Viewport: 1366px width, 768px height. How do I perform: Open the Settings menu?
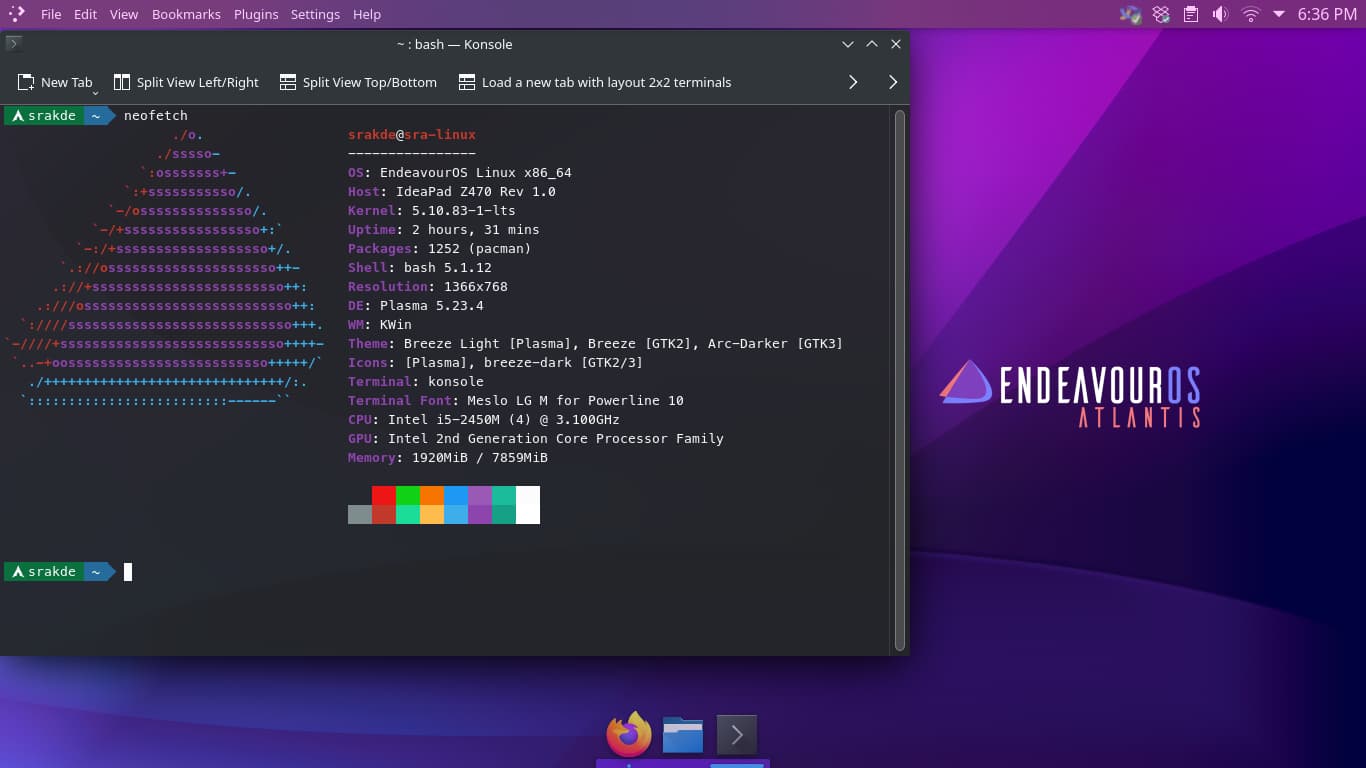coord(315,14)
